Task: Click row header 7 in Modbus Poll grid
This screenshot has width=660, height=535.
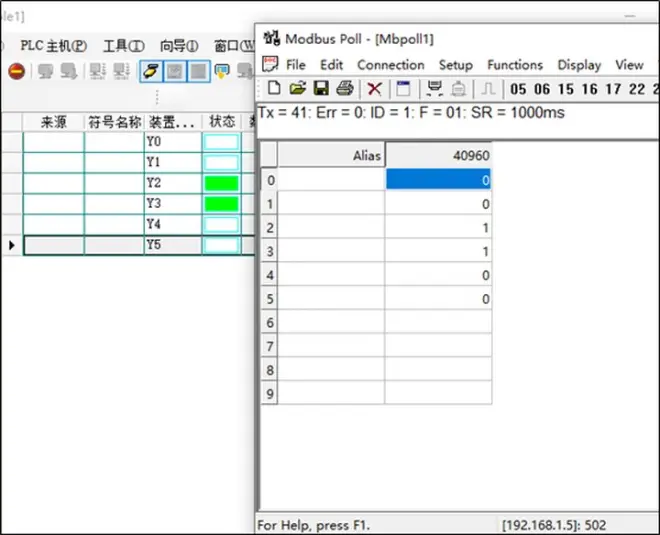Action: click(x=269, y=346)
